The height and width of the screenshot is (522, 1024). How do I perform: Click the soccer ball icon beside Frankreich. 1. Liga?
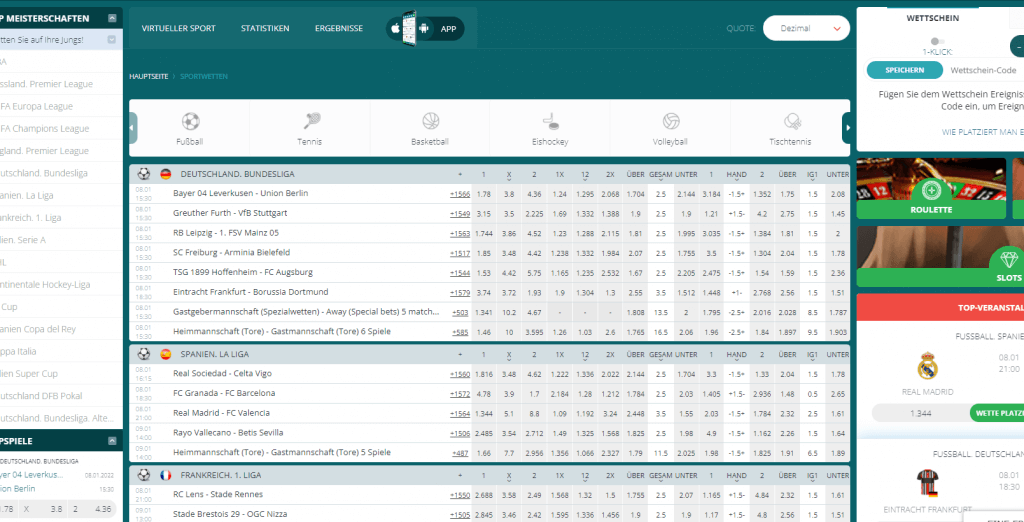pos(144,475)
